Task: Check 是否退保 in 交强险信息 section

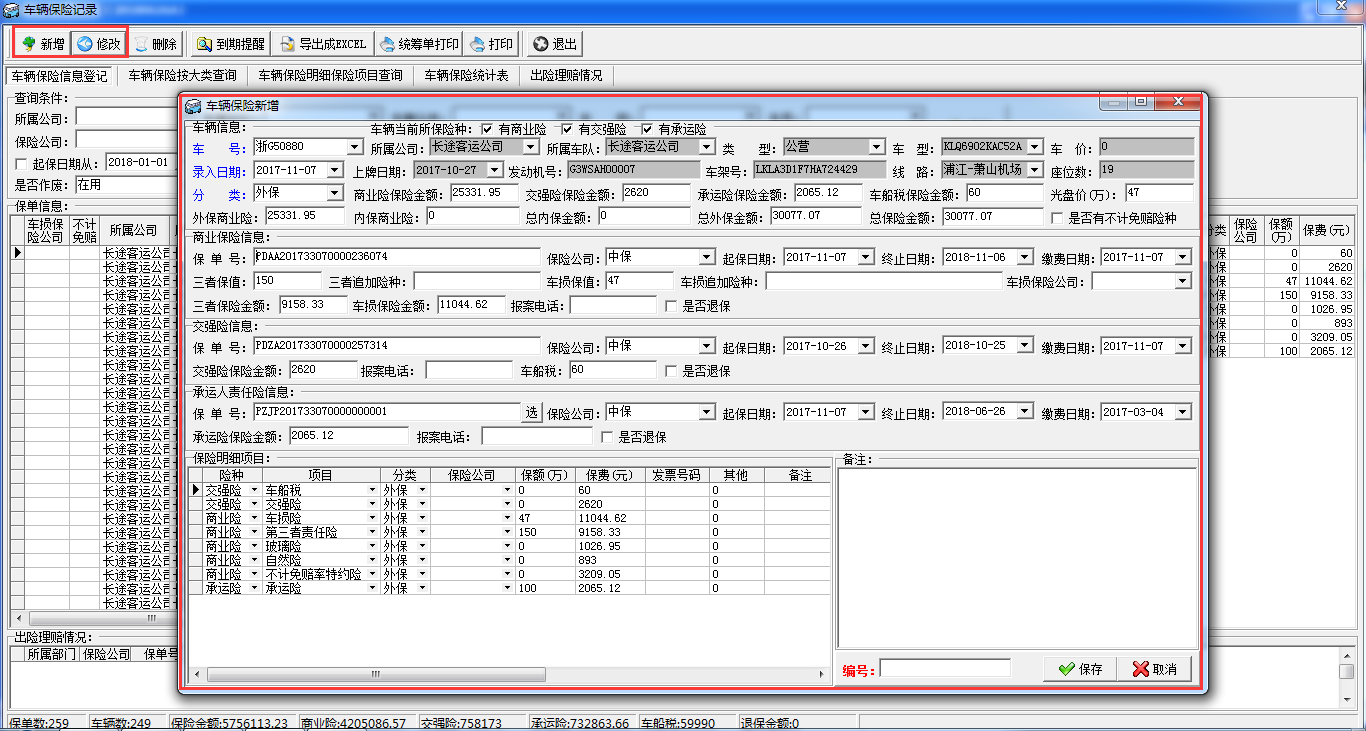Action: pyautogui.click(x=671, y=371)
